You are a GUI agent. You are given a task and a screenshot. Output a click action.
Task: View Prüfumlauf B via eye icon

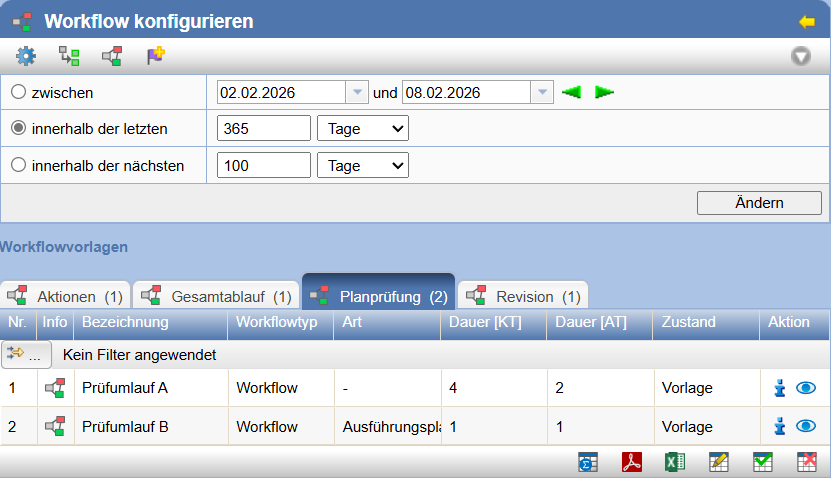(x=806, y=426)
